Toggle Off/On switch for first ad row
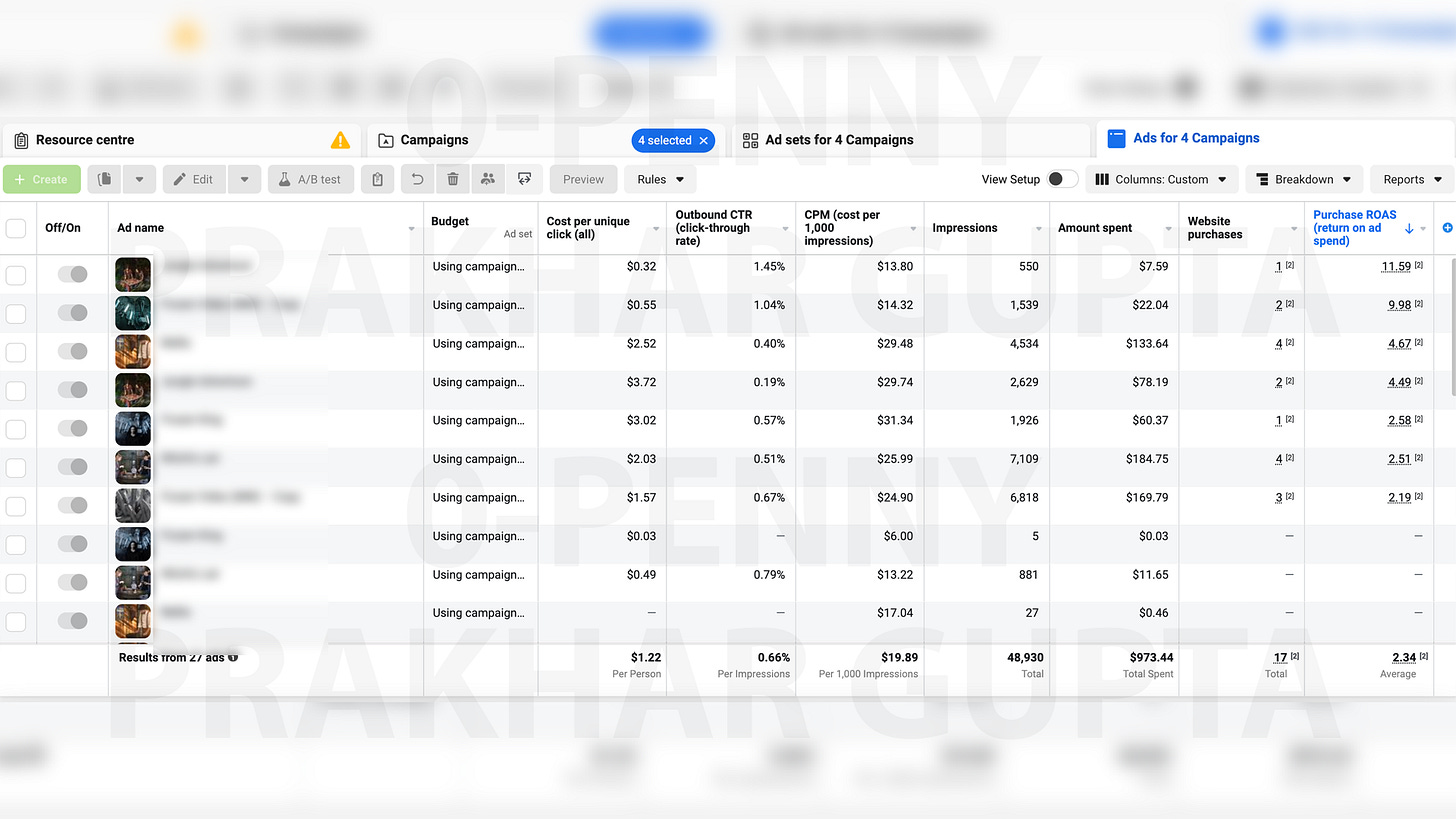Image resolution: width=1456 pixels, height=819 pixels. pyautogui.click(x=72, y=274)
